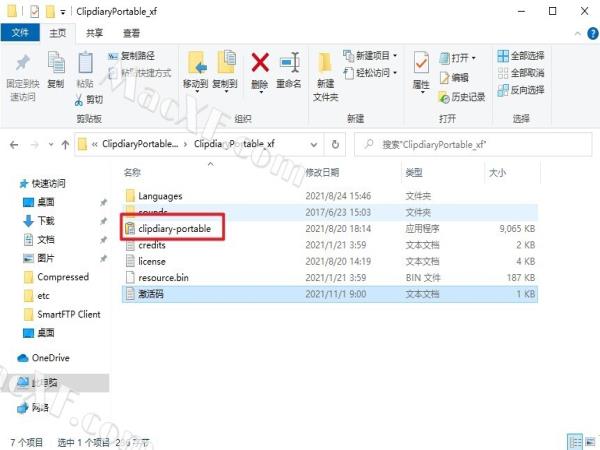Image resolution: width=600 pixels, height=450 pixels.
Task: Click the History ribbon button
Action: click(462, 97)
